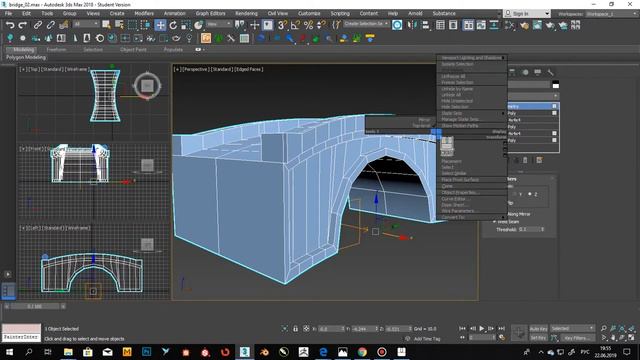
Task: Activate the Select and Link tool
Action: (38, 25)
